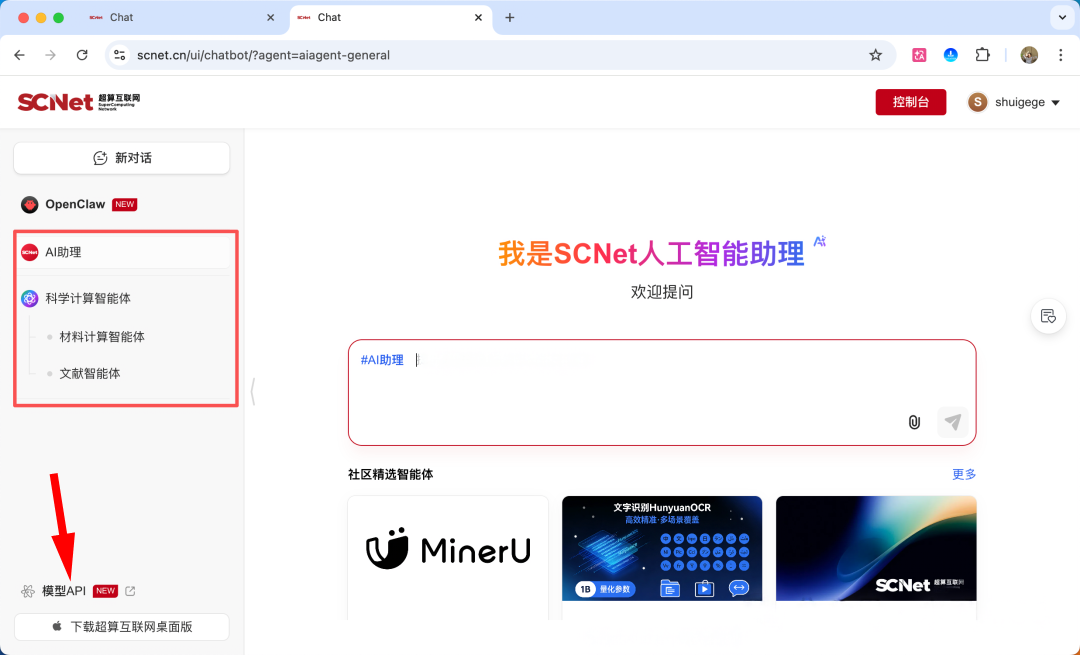Click the translate extension icon
This screenshot has height=655, width=1080.
[919, 55]
